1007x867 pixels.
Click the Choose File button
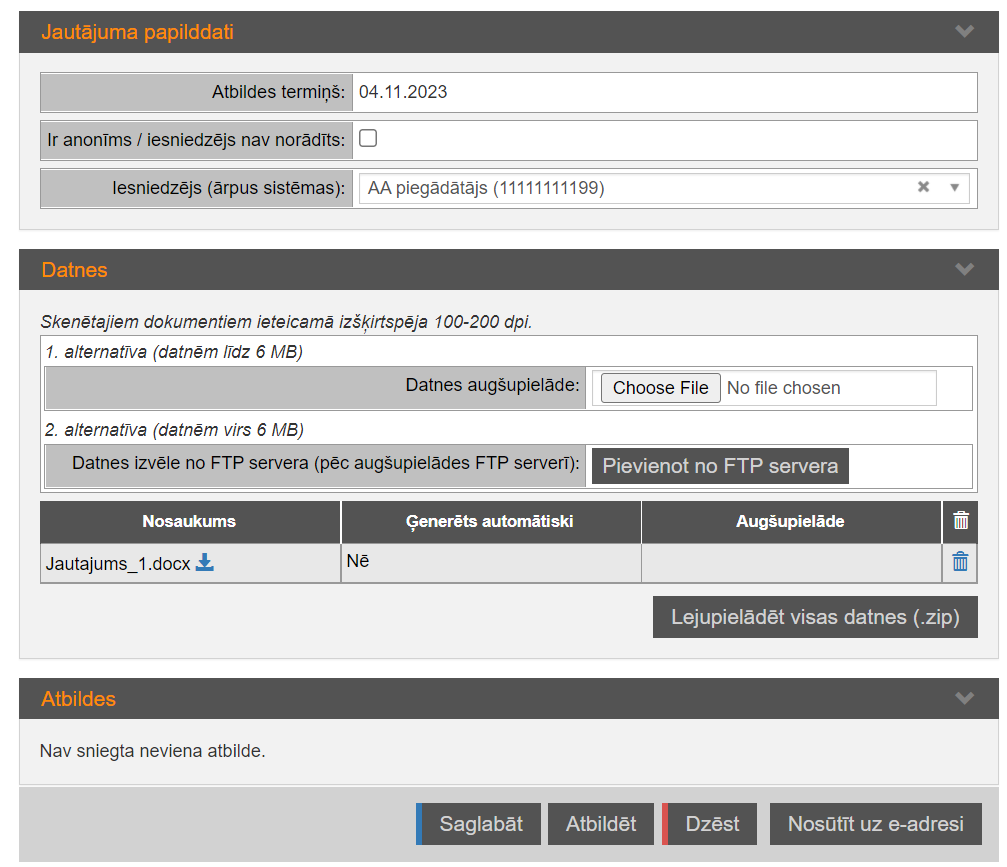[x=660, y=388]
